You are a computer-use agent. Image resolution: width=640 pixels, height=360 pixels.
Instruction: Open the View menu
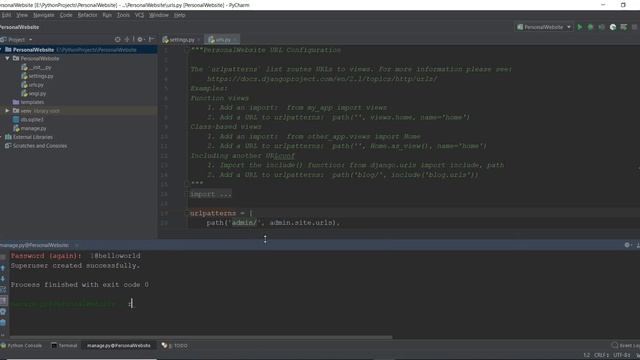pyautogui.click(x=22, y=15)
